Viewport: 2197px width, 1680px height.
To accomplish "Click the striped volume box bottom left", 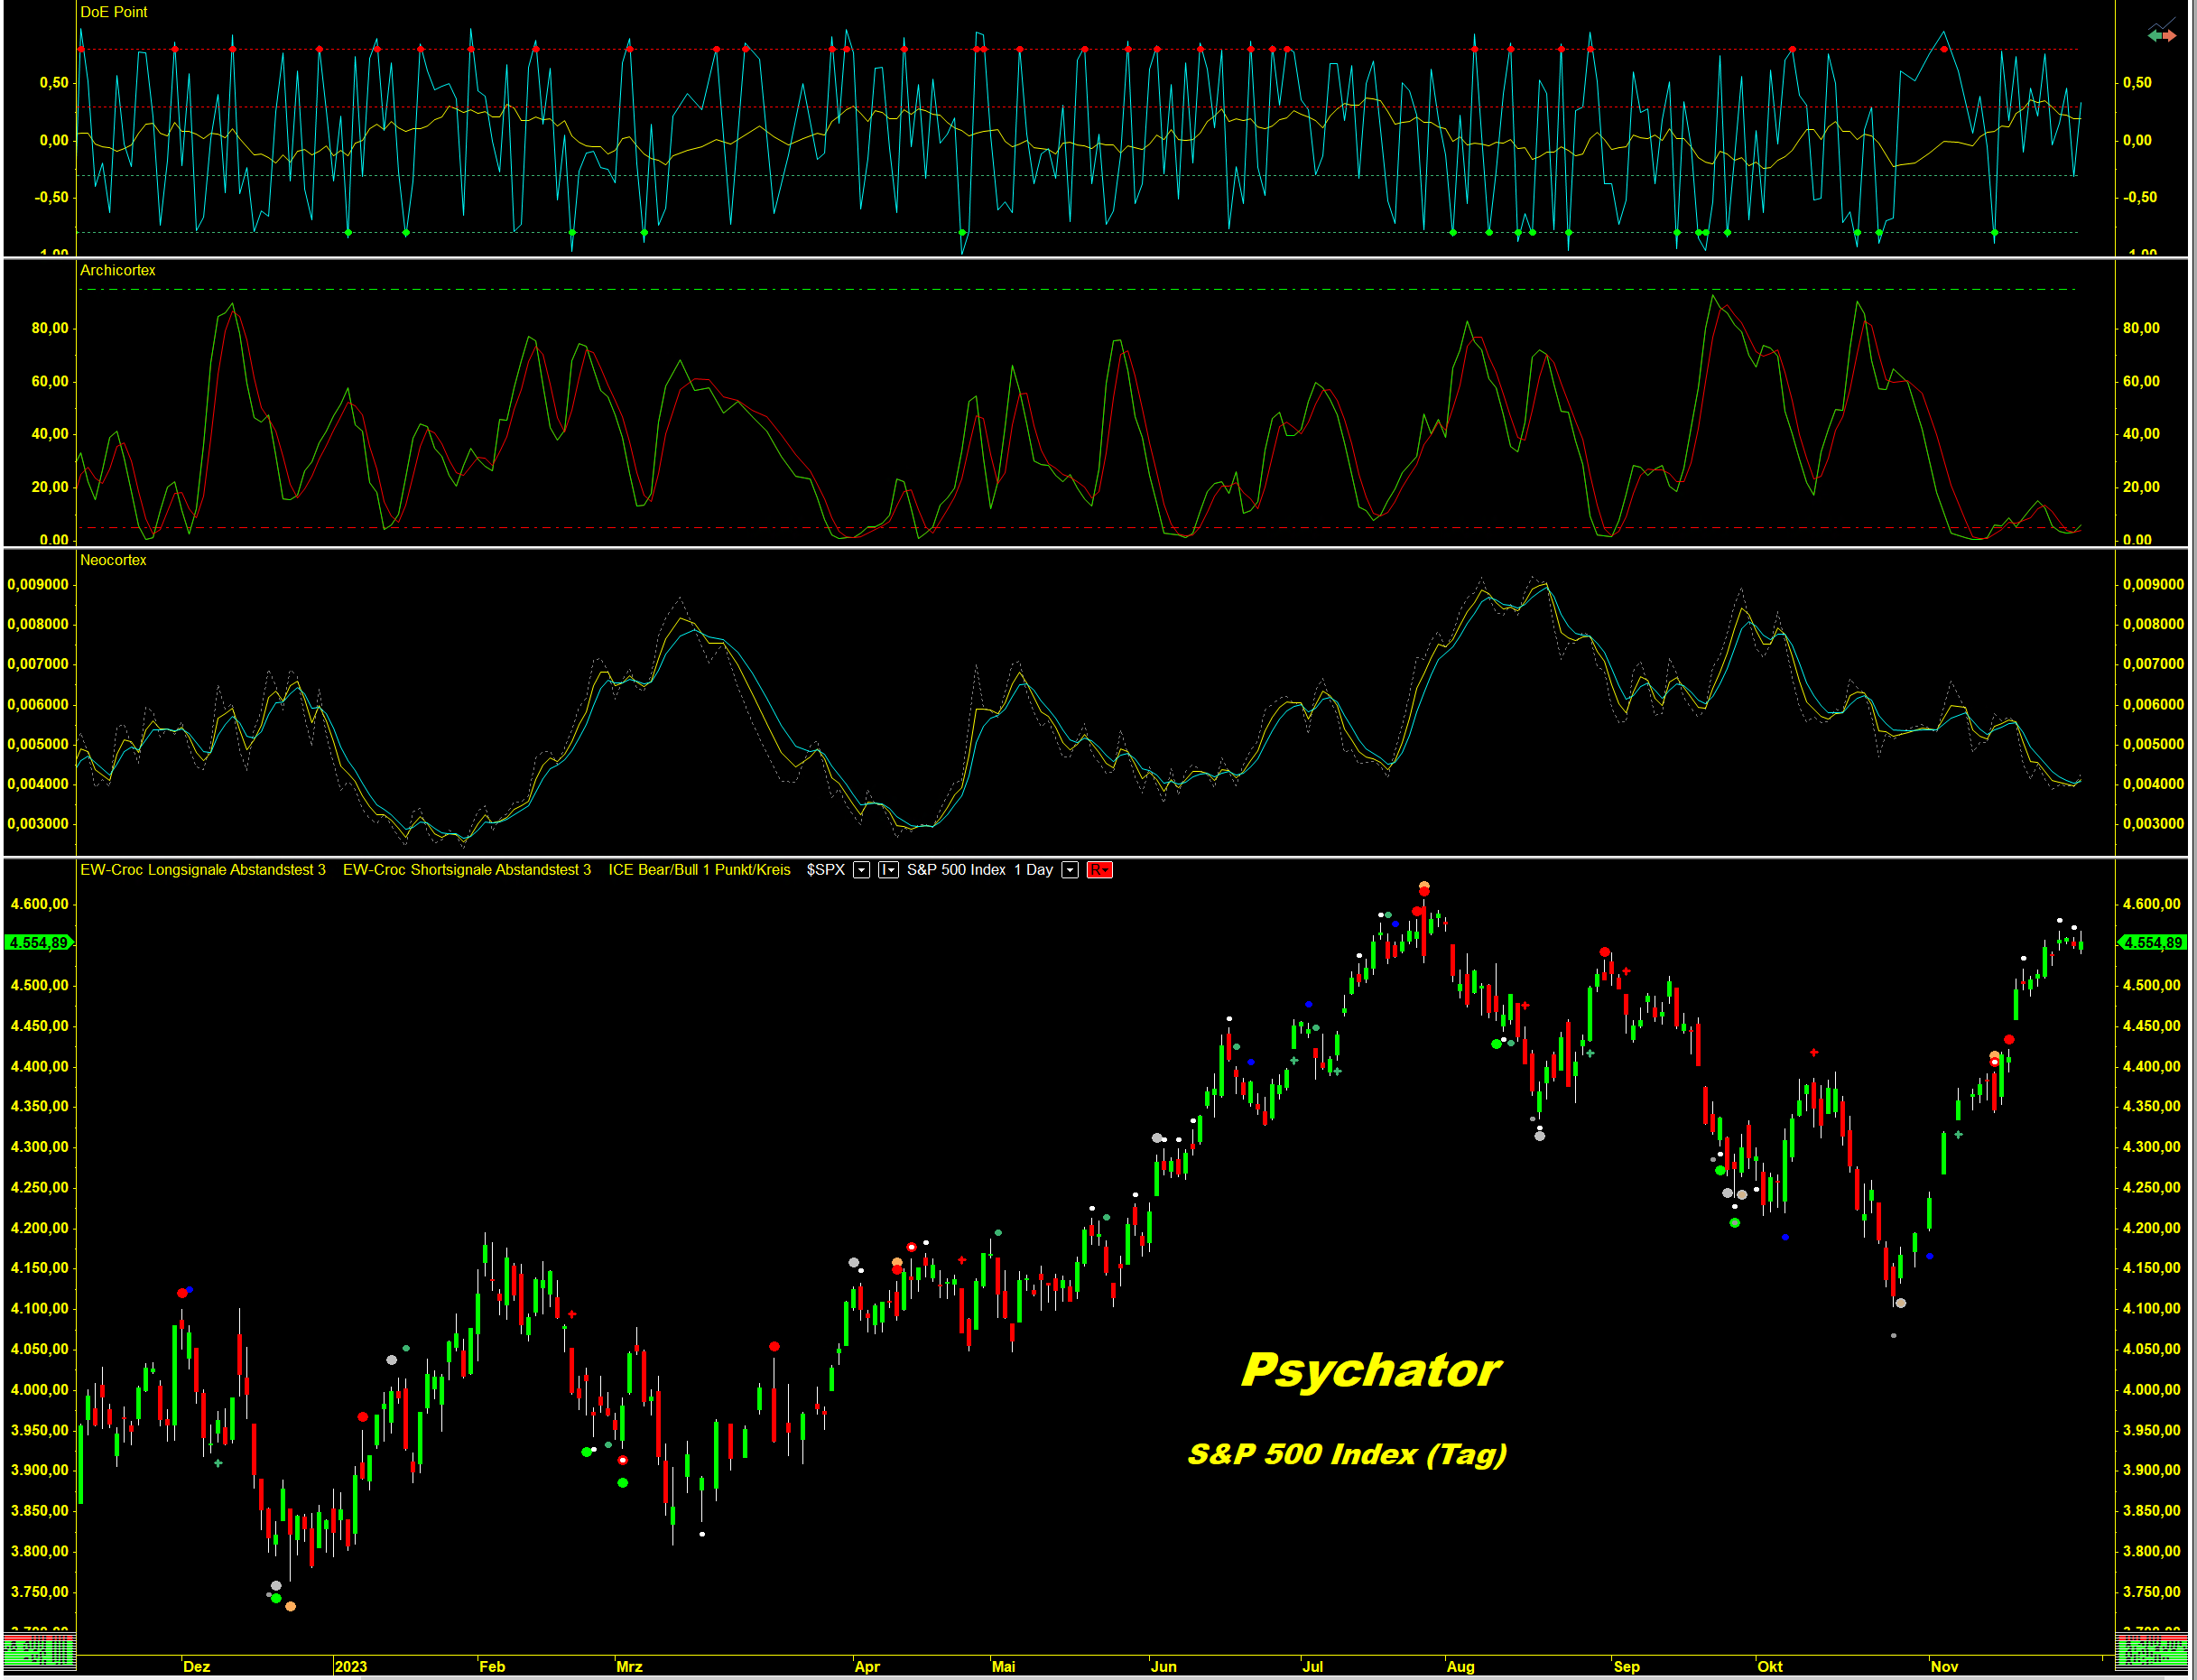I will click(40, 1651).
